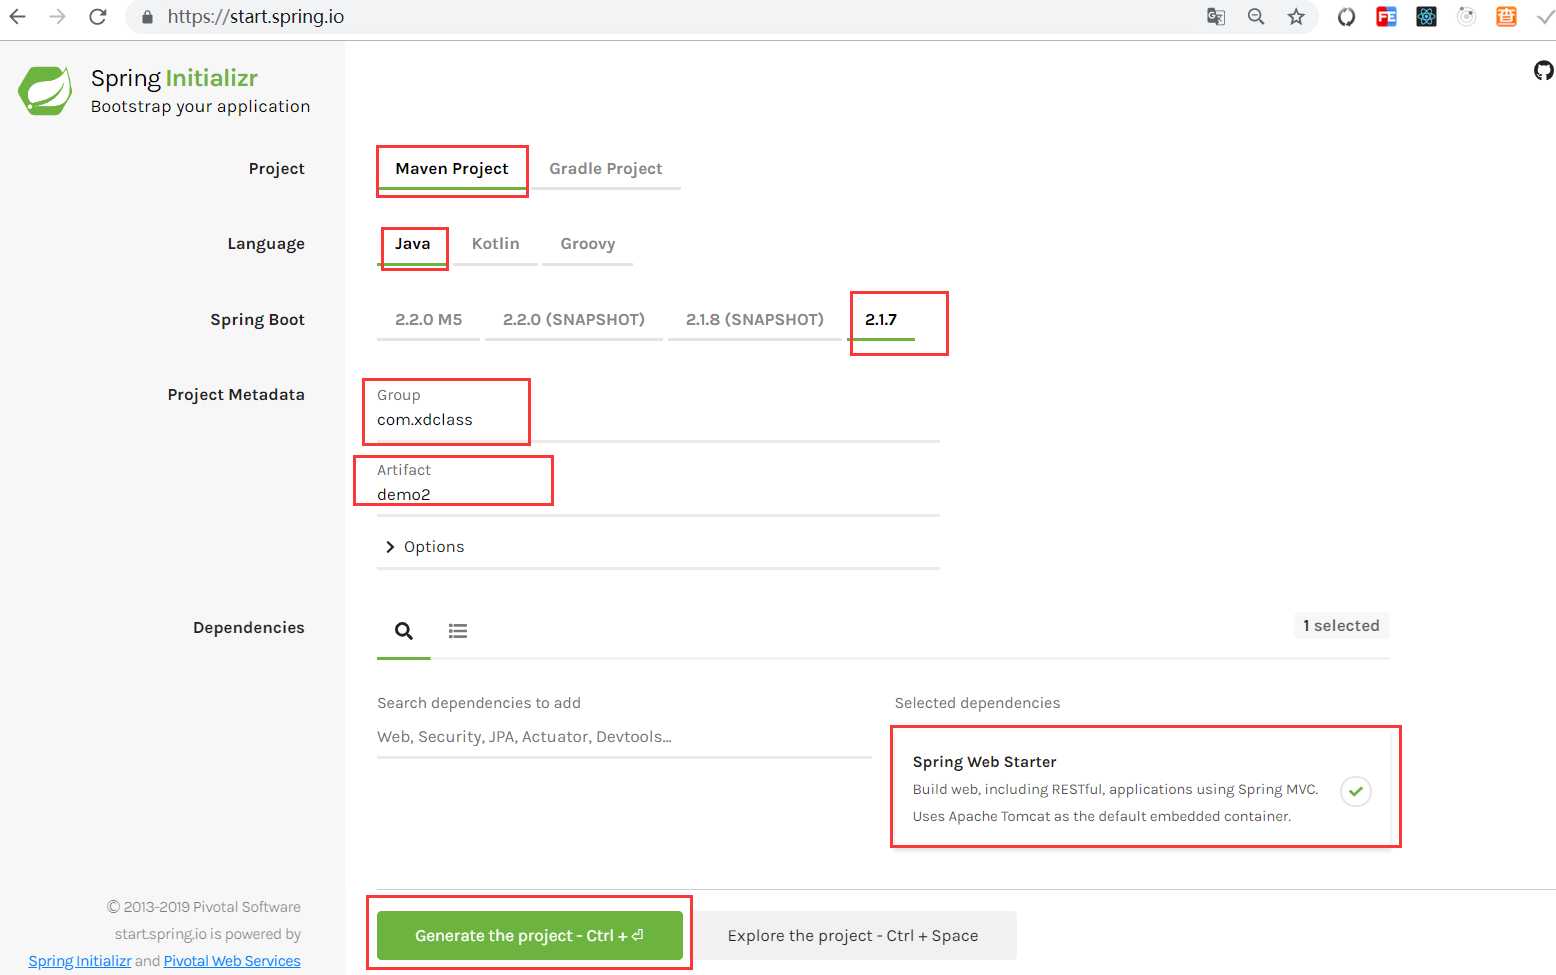1556x975 pixels.
Task: Click the Search dependencies input box
Action: (624, 737)
